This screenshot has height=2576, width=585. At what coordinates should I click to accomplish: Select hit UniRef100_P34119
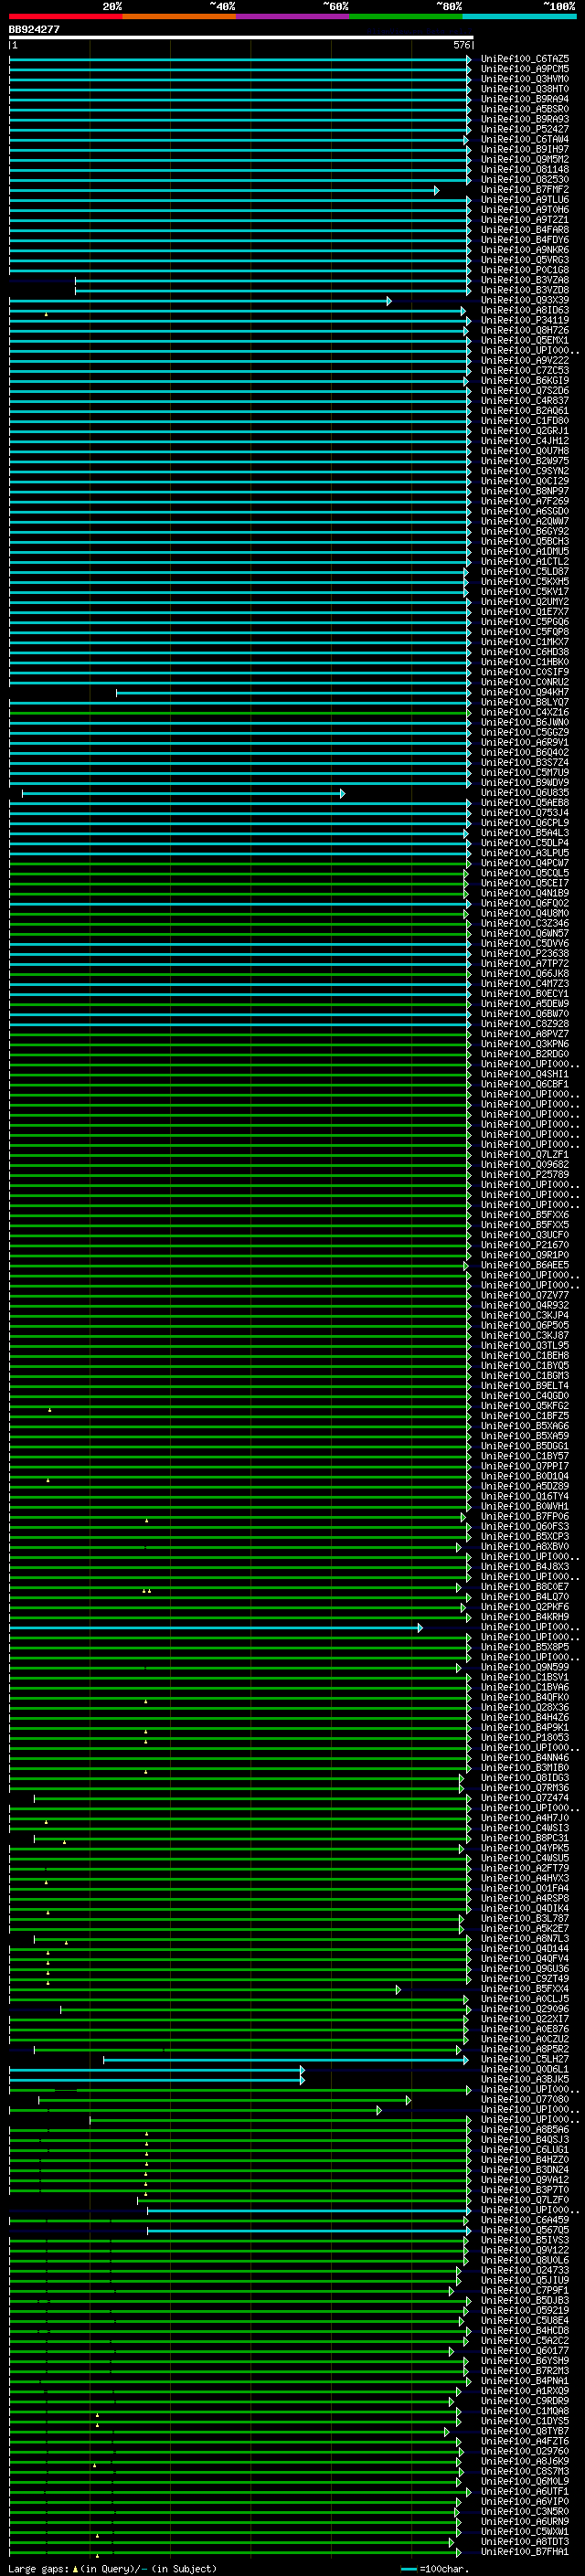click(x=525, y=320)
